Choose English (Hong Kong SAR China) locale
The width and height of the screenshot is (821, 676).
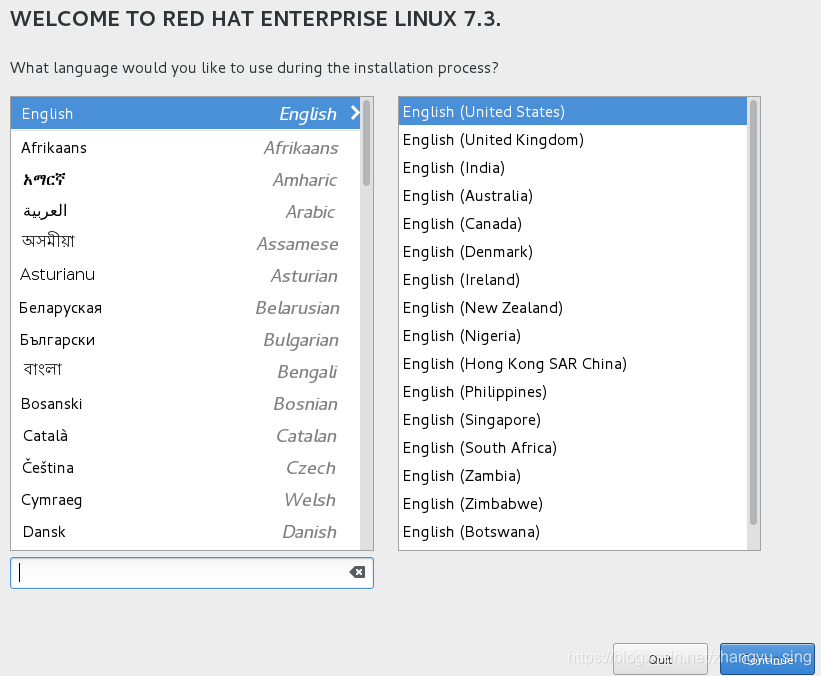pyautogui.click(x=573, y=364)
